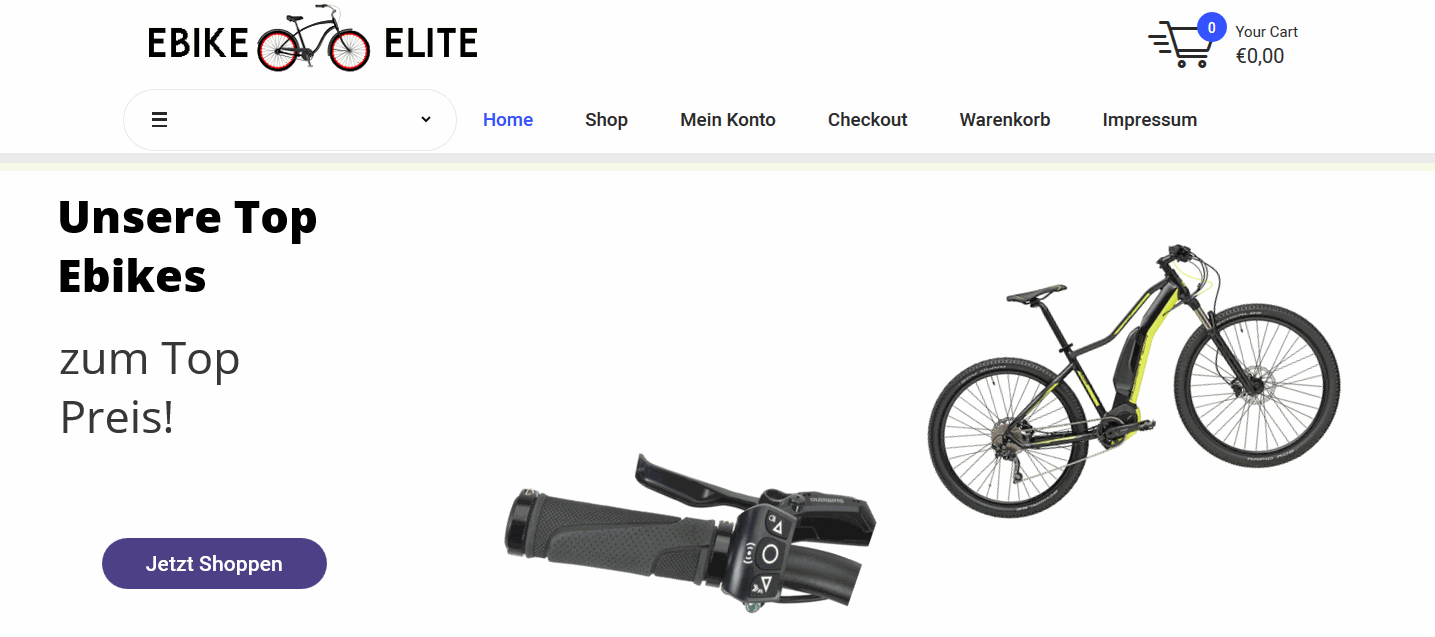This screenshot has height=637, width=1435.
Task: Click the ELITE text in the logo
Action: [x=431, y=44]
